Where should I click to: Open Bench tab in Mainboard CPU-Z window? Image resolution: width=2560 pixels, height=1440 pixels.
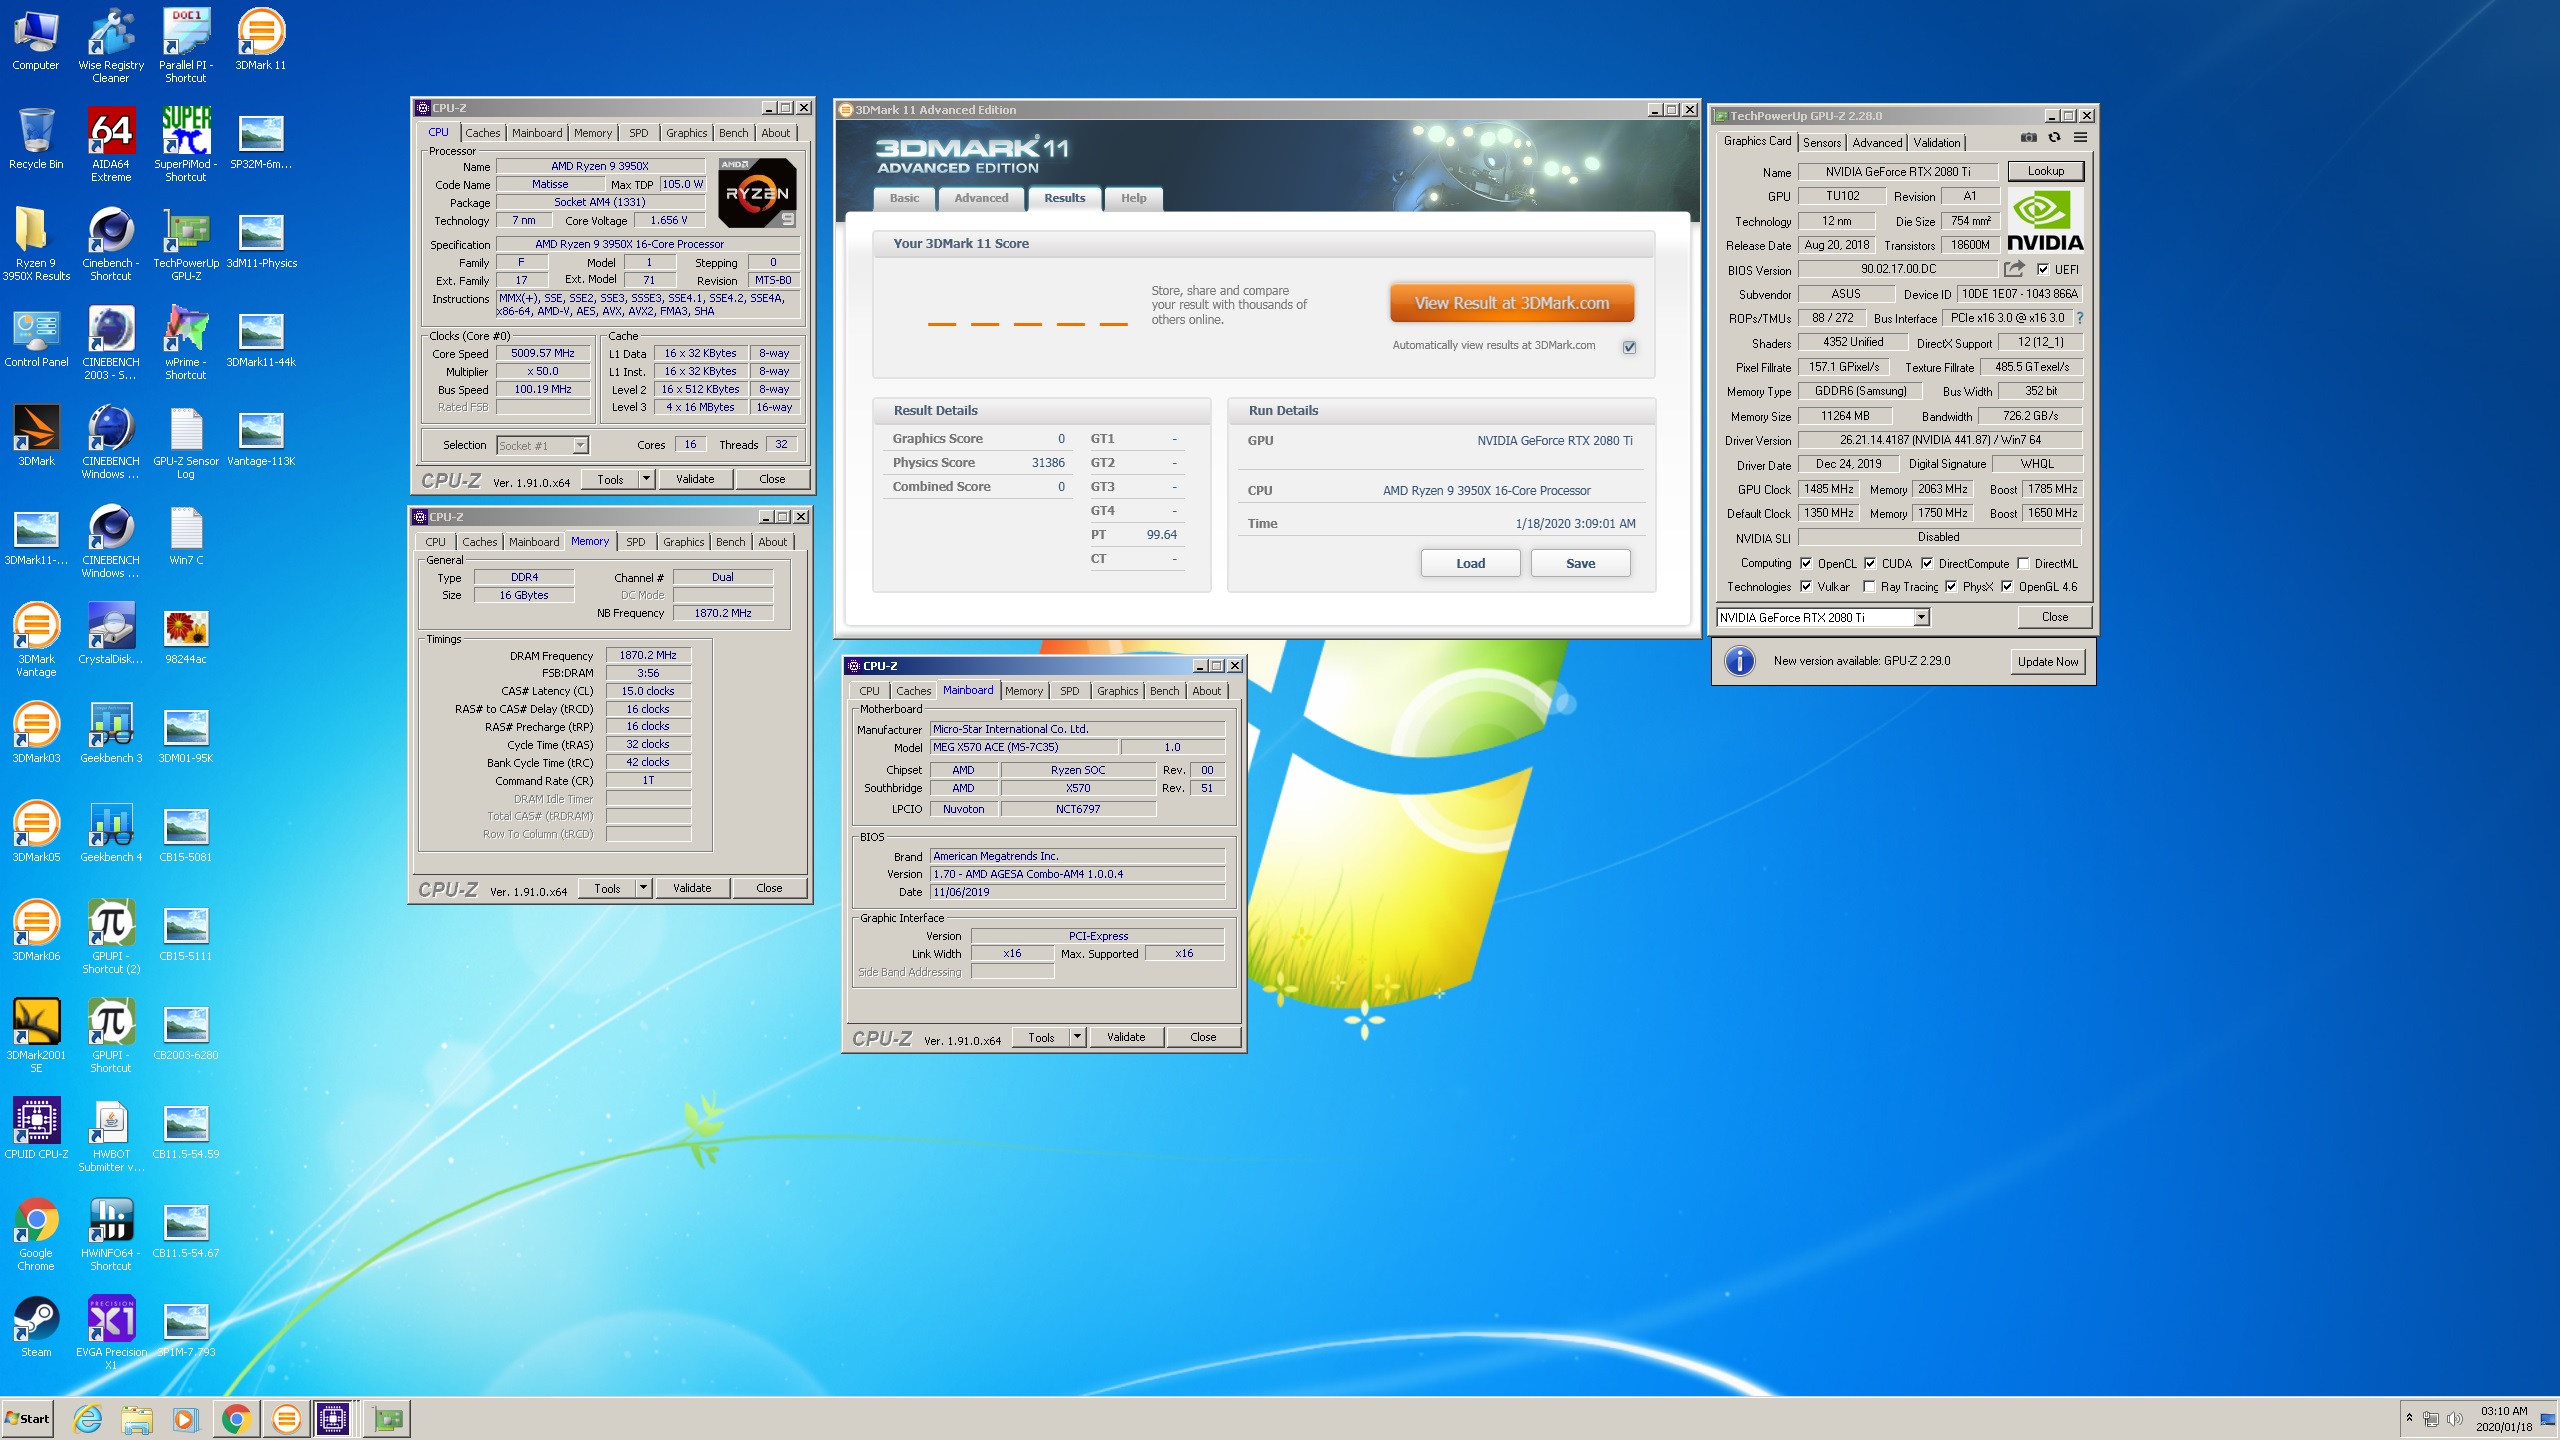pyautogui.click(x=1164, y=691)
